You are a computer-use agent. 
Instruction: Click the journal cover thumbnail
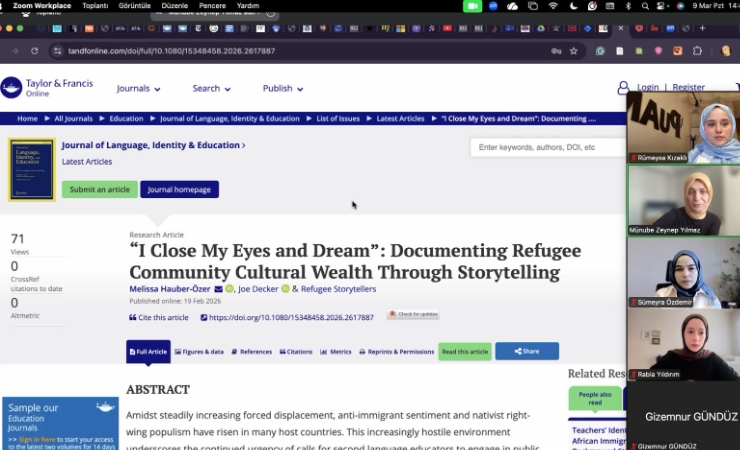click(31, 170)
